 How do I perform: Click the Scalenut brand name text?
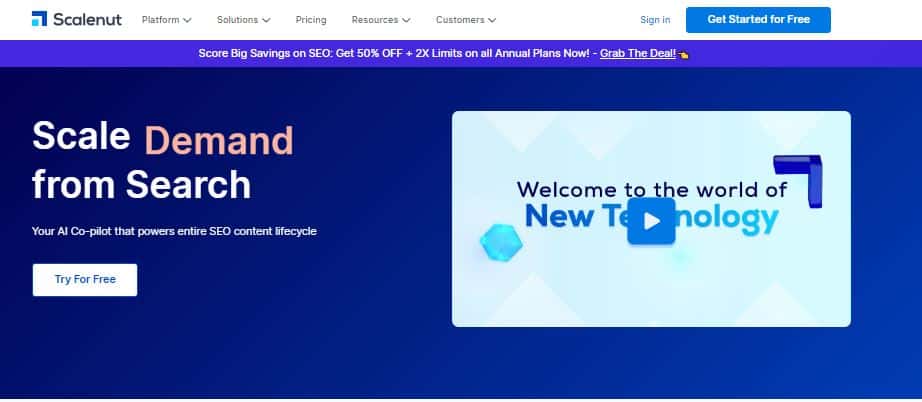[87, 19]
